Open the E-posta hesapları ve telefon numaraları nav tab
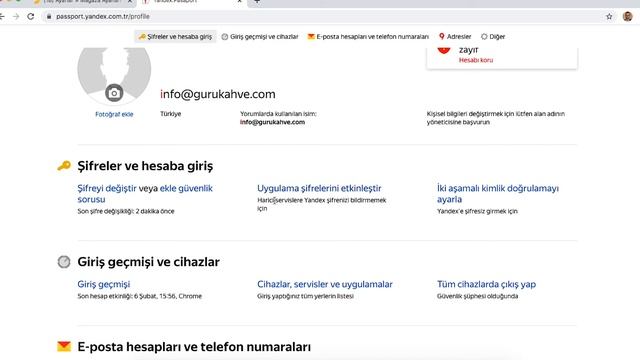Viewport: 640px width, 360px height. [x=368, y=36]
